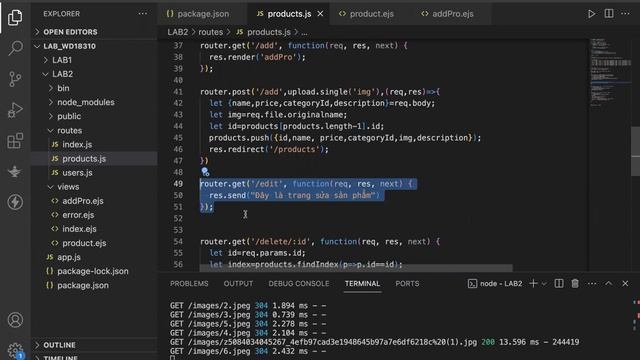Click routes in the breadcrumb
This screenshot has height=360, width=640.
click(211, 32)
